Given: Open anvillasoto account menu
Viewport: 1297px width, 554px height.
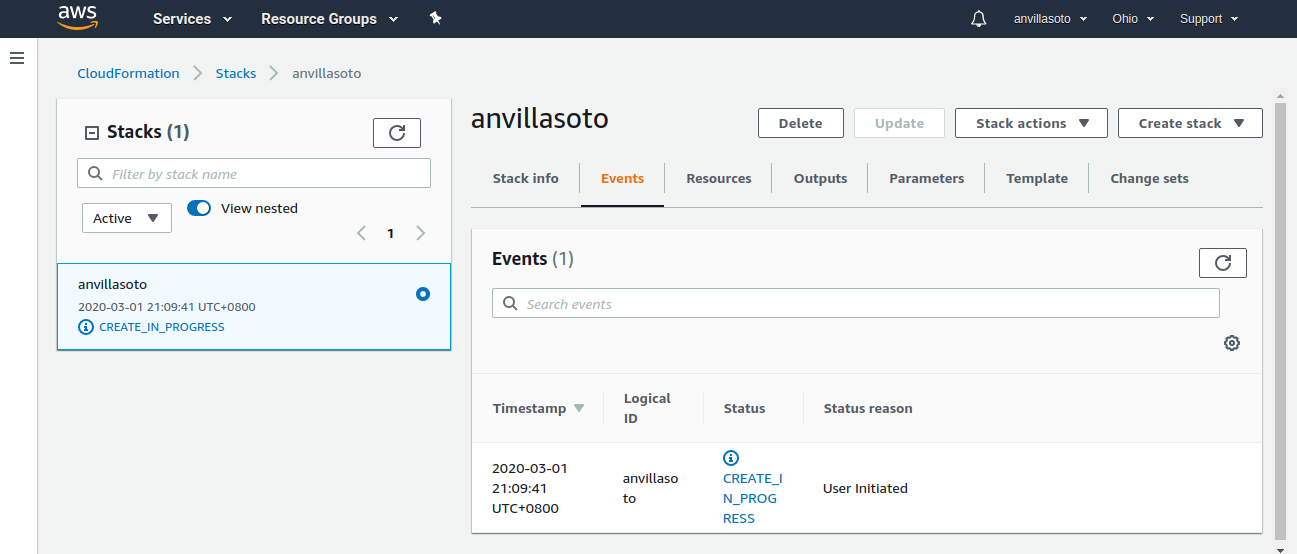Looking at the screenshot, I should tap(1050, 19).
